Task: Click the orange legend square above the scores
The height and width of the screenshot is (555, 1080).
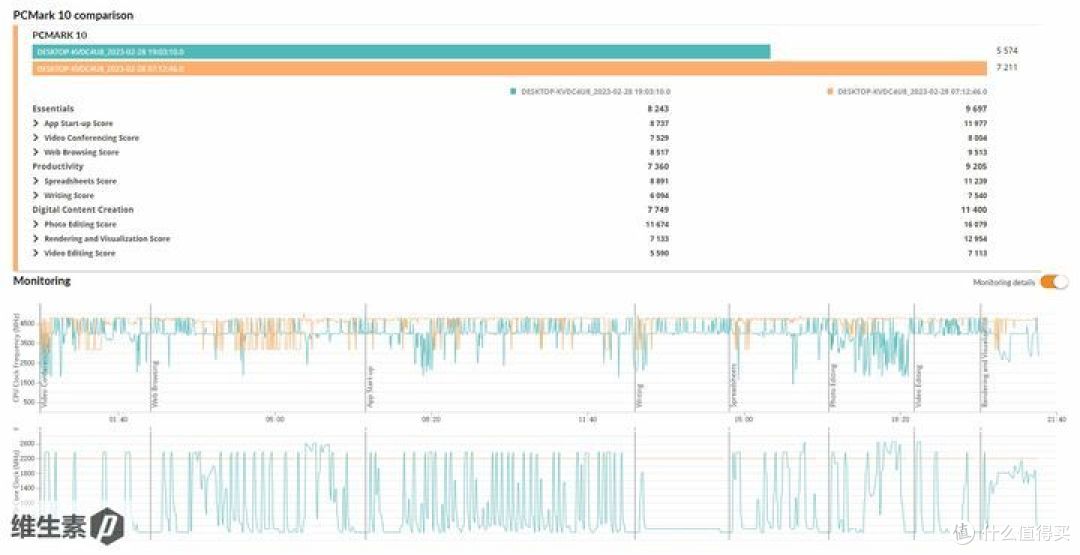Action: click(830, 91)
